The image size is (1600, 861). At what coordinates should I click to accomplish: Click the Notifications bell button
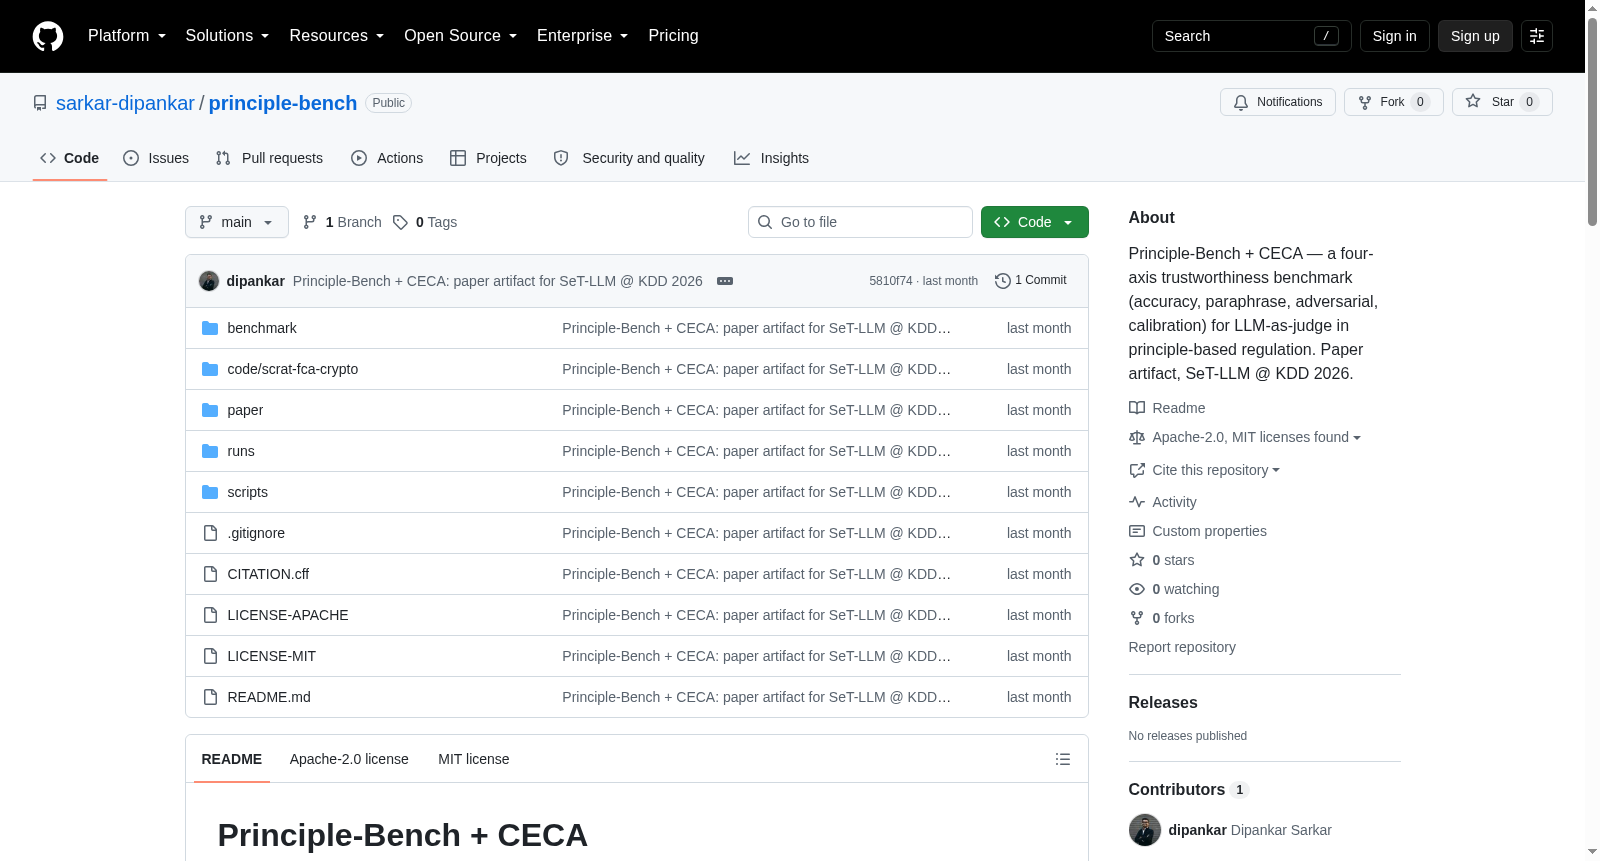pos(1277,102)
